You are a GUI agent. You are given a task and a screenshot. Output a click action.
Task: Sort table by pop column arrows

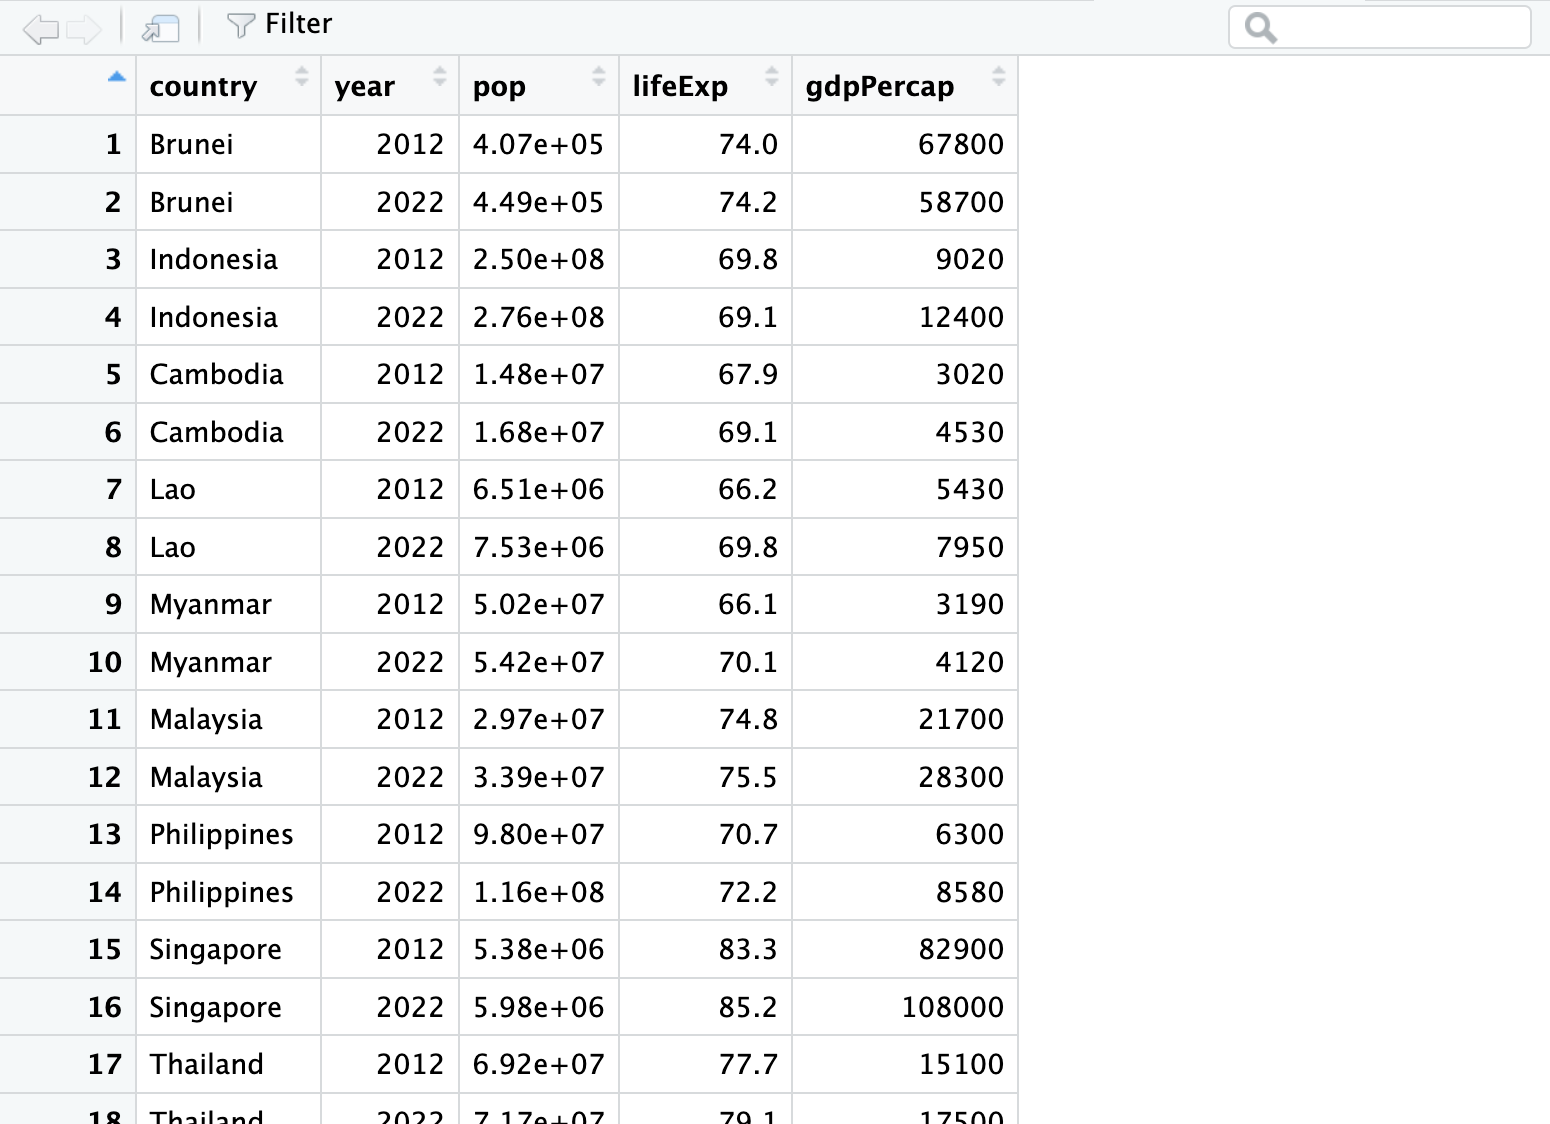599,76
